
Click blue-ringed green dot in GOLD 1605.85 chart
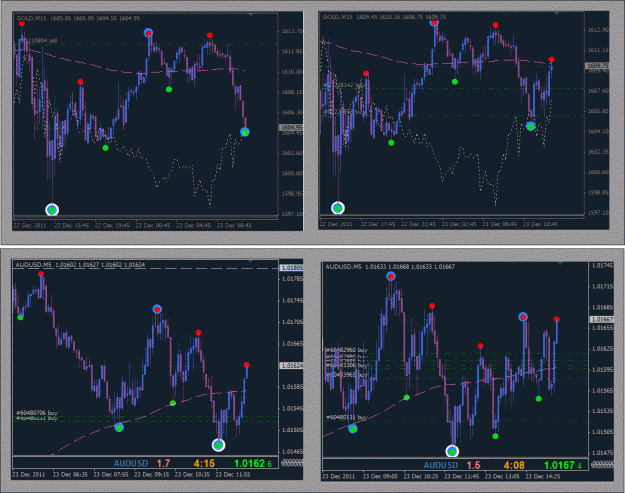(x=245, y=132)
